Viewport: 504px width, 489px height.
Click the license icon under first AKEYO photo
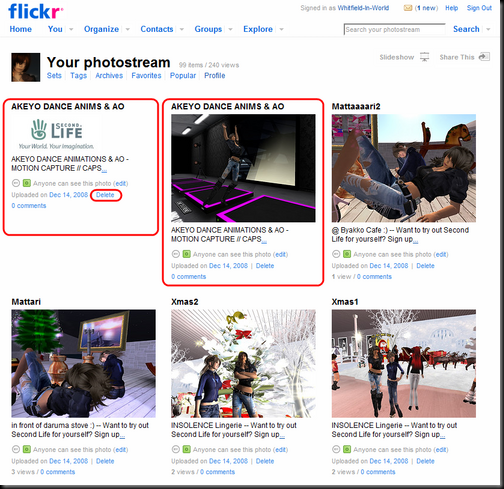coord(16,183)
